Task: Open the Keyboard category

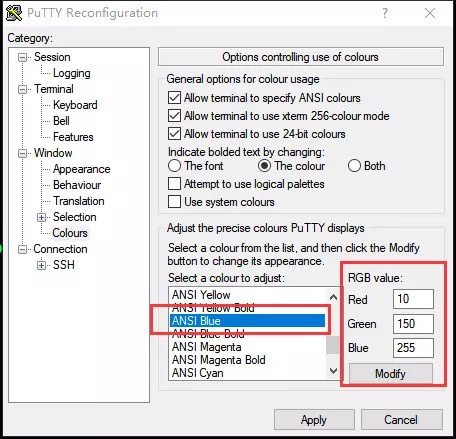Action: [75, 105]
